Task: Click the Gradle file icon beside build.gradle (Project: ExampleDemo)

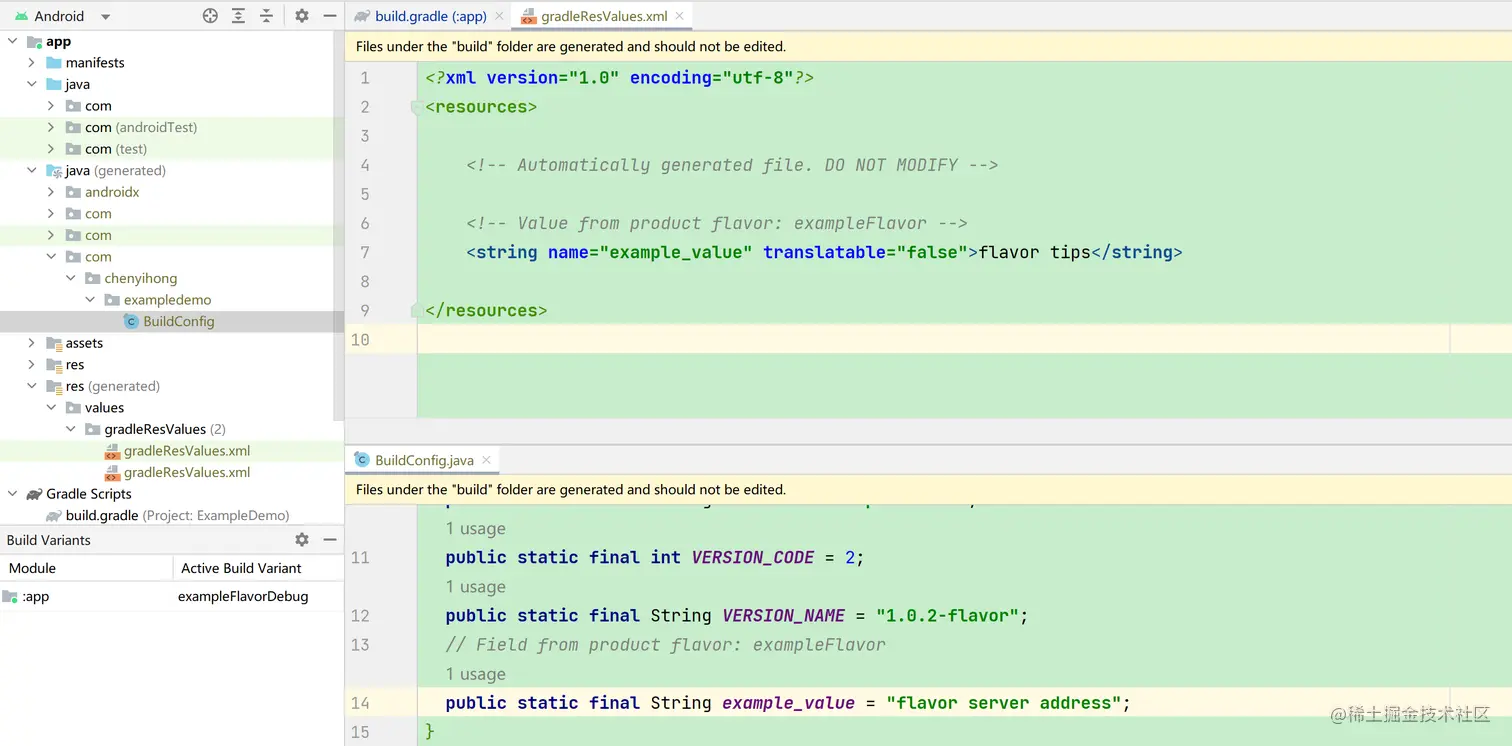Action: tap(54, 516)
